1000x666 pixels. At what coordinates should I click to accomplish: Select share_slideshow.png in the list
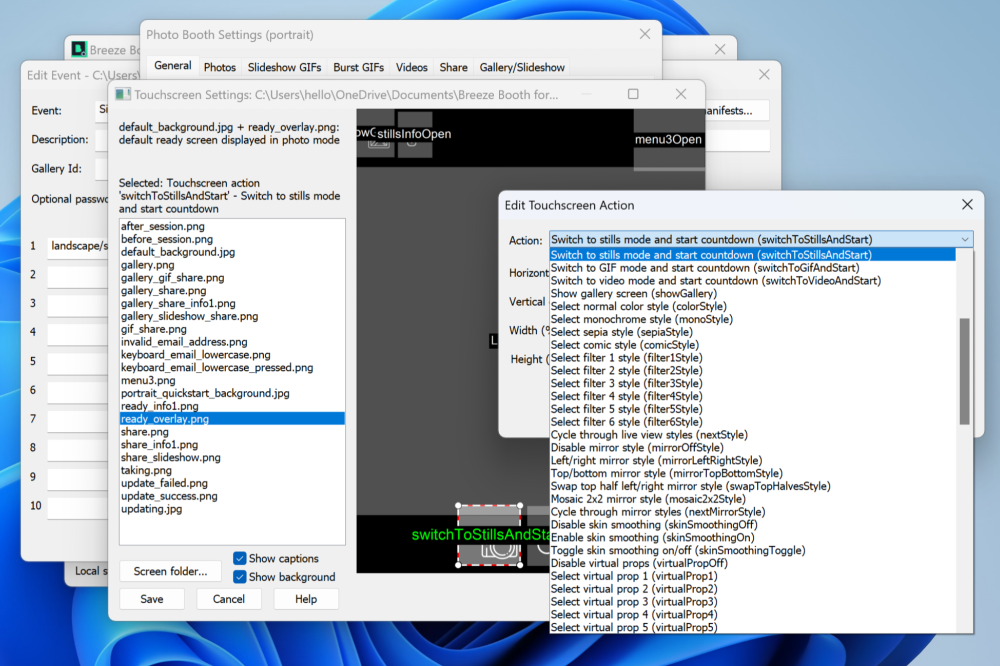232,457
